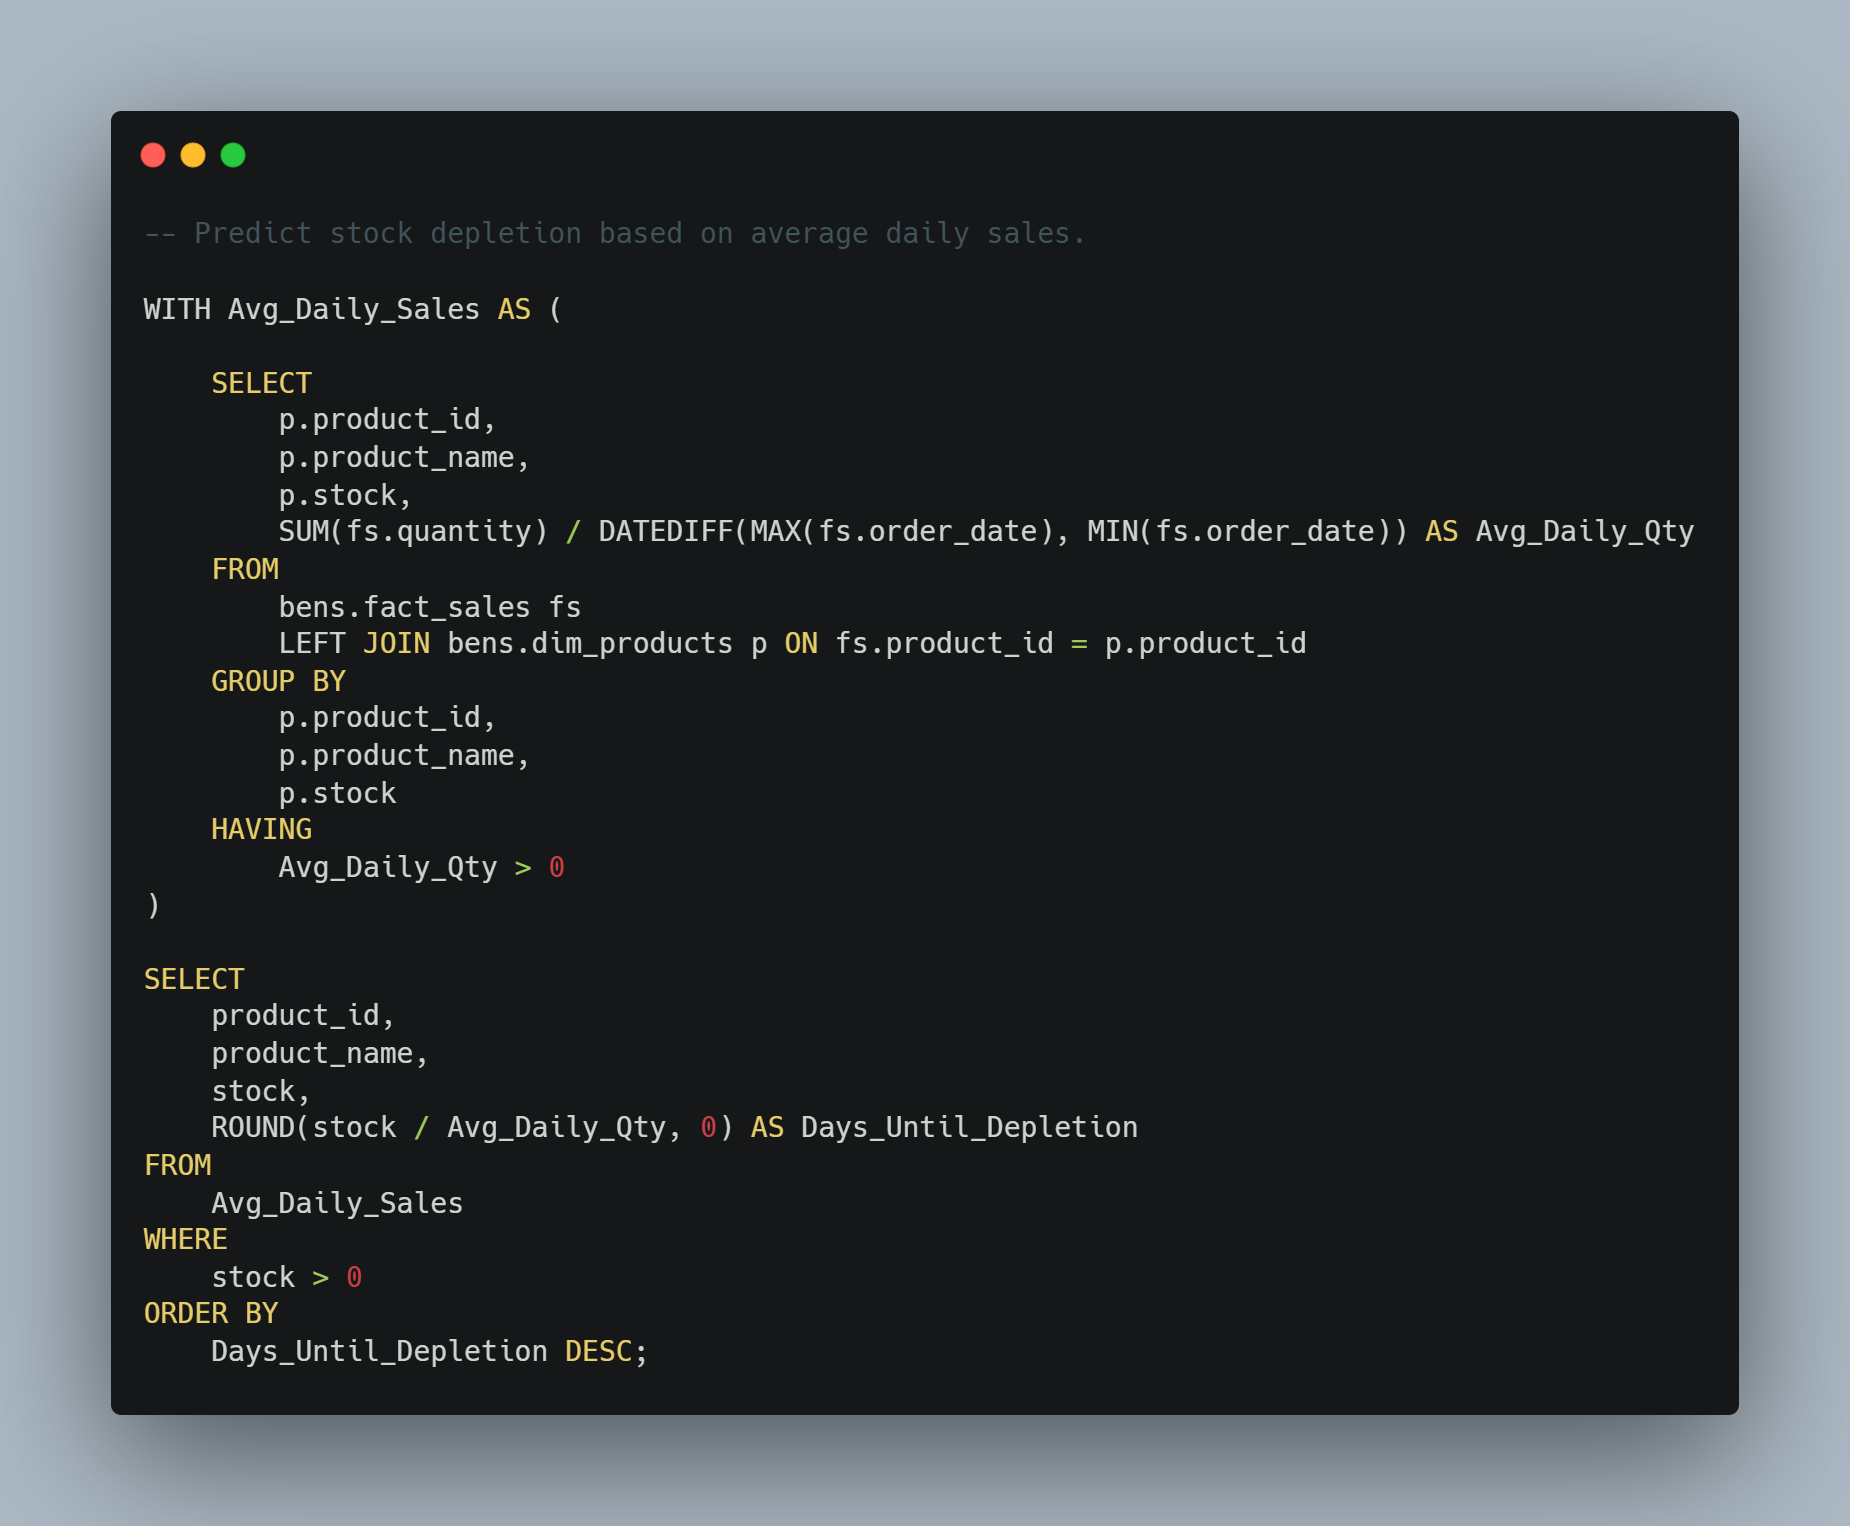The height and width of the screenshot is (1526, 1850).
Task: Click 'Days_Until_Depletion DESC;' line
Action: pos(430,1351)
